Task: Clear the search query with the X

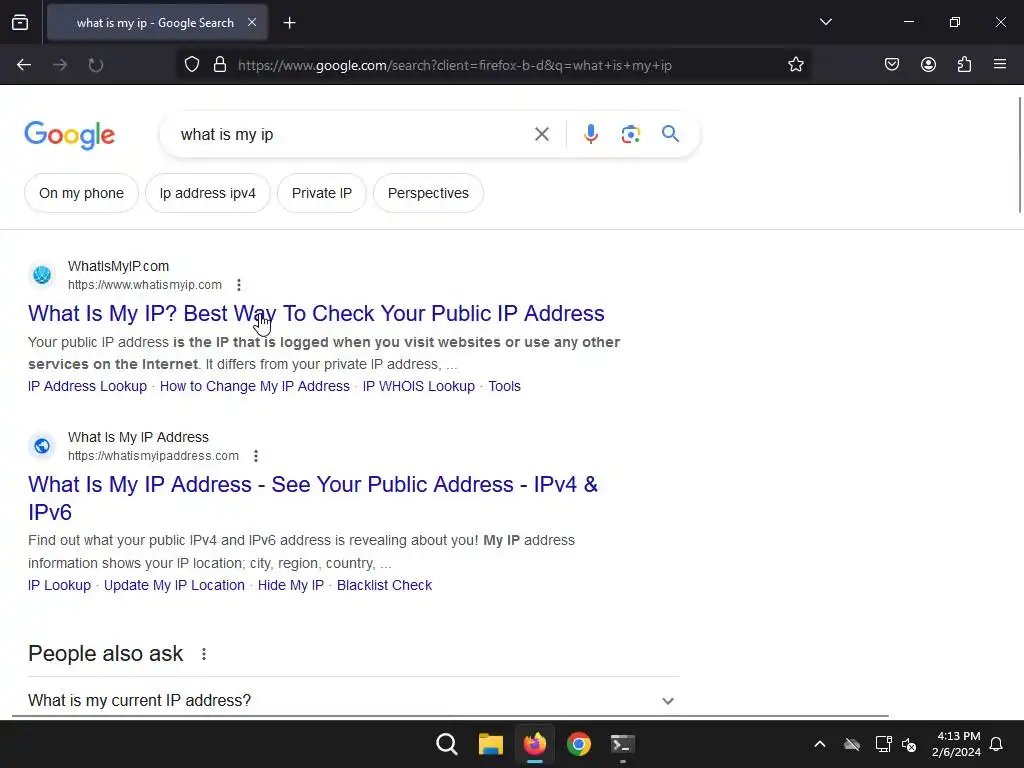Action: click(x=541, y=135)
